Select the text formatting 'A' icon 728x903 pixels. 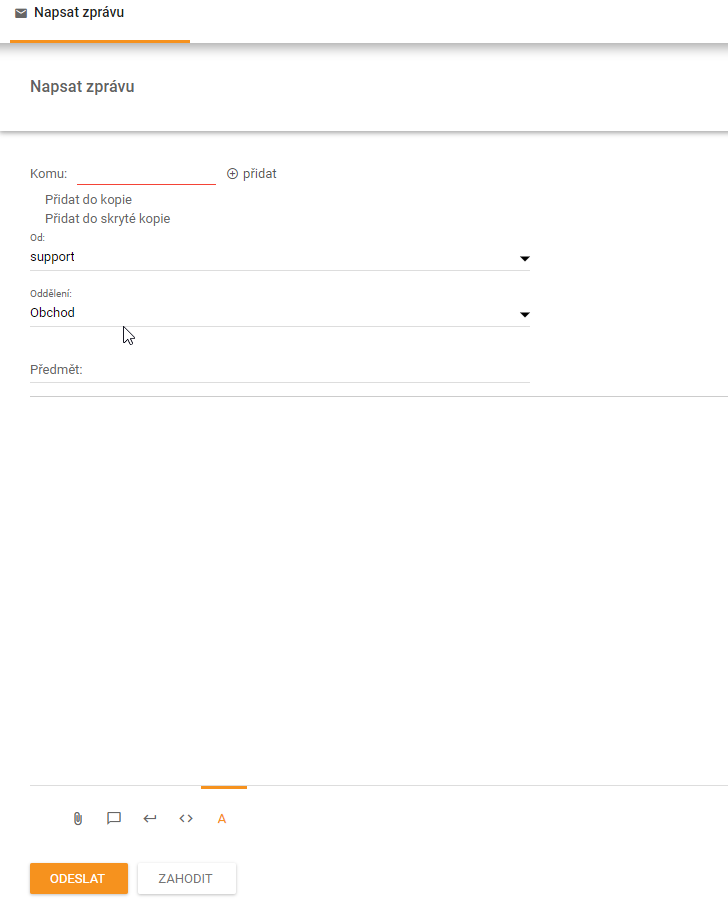click(222, 819)
